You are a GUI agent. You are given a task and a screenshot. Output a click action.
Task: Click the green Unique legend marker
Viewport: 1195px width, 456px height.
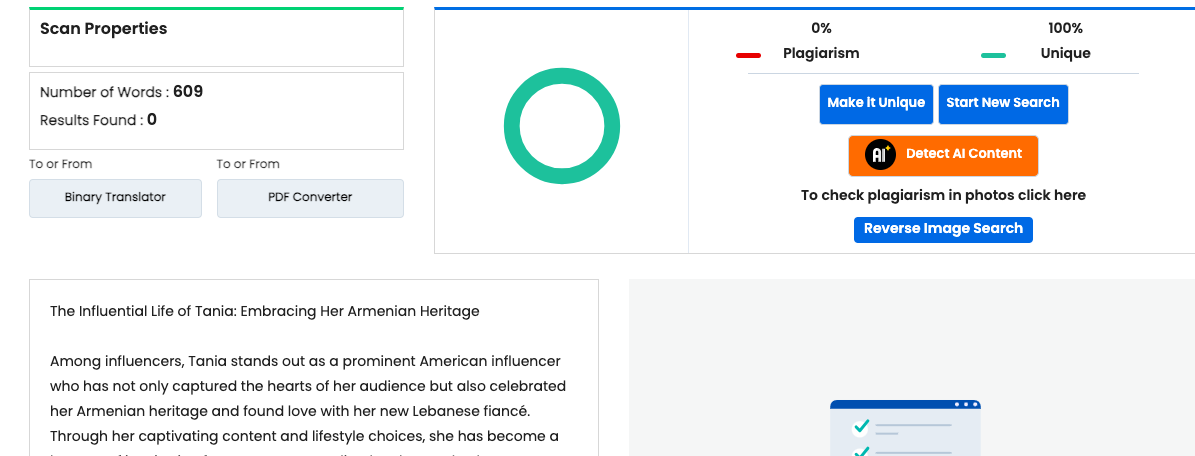[x=993, y=55]
